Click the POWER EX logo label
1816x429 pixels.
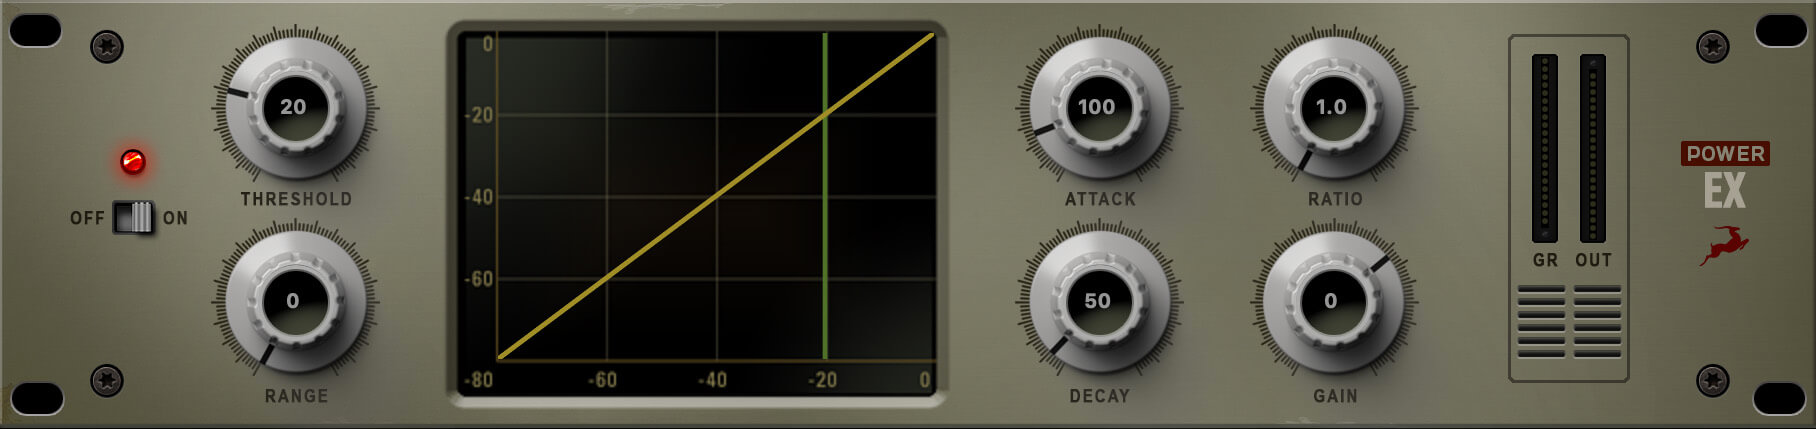tap(1725, 176)
